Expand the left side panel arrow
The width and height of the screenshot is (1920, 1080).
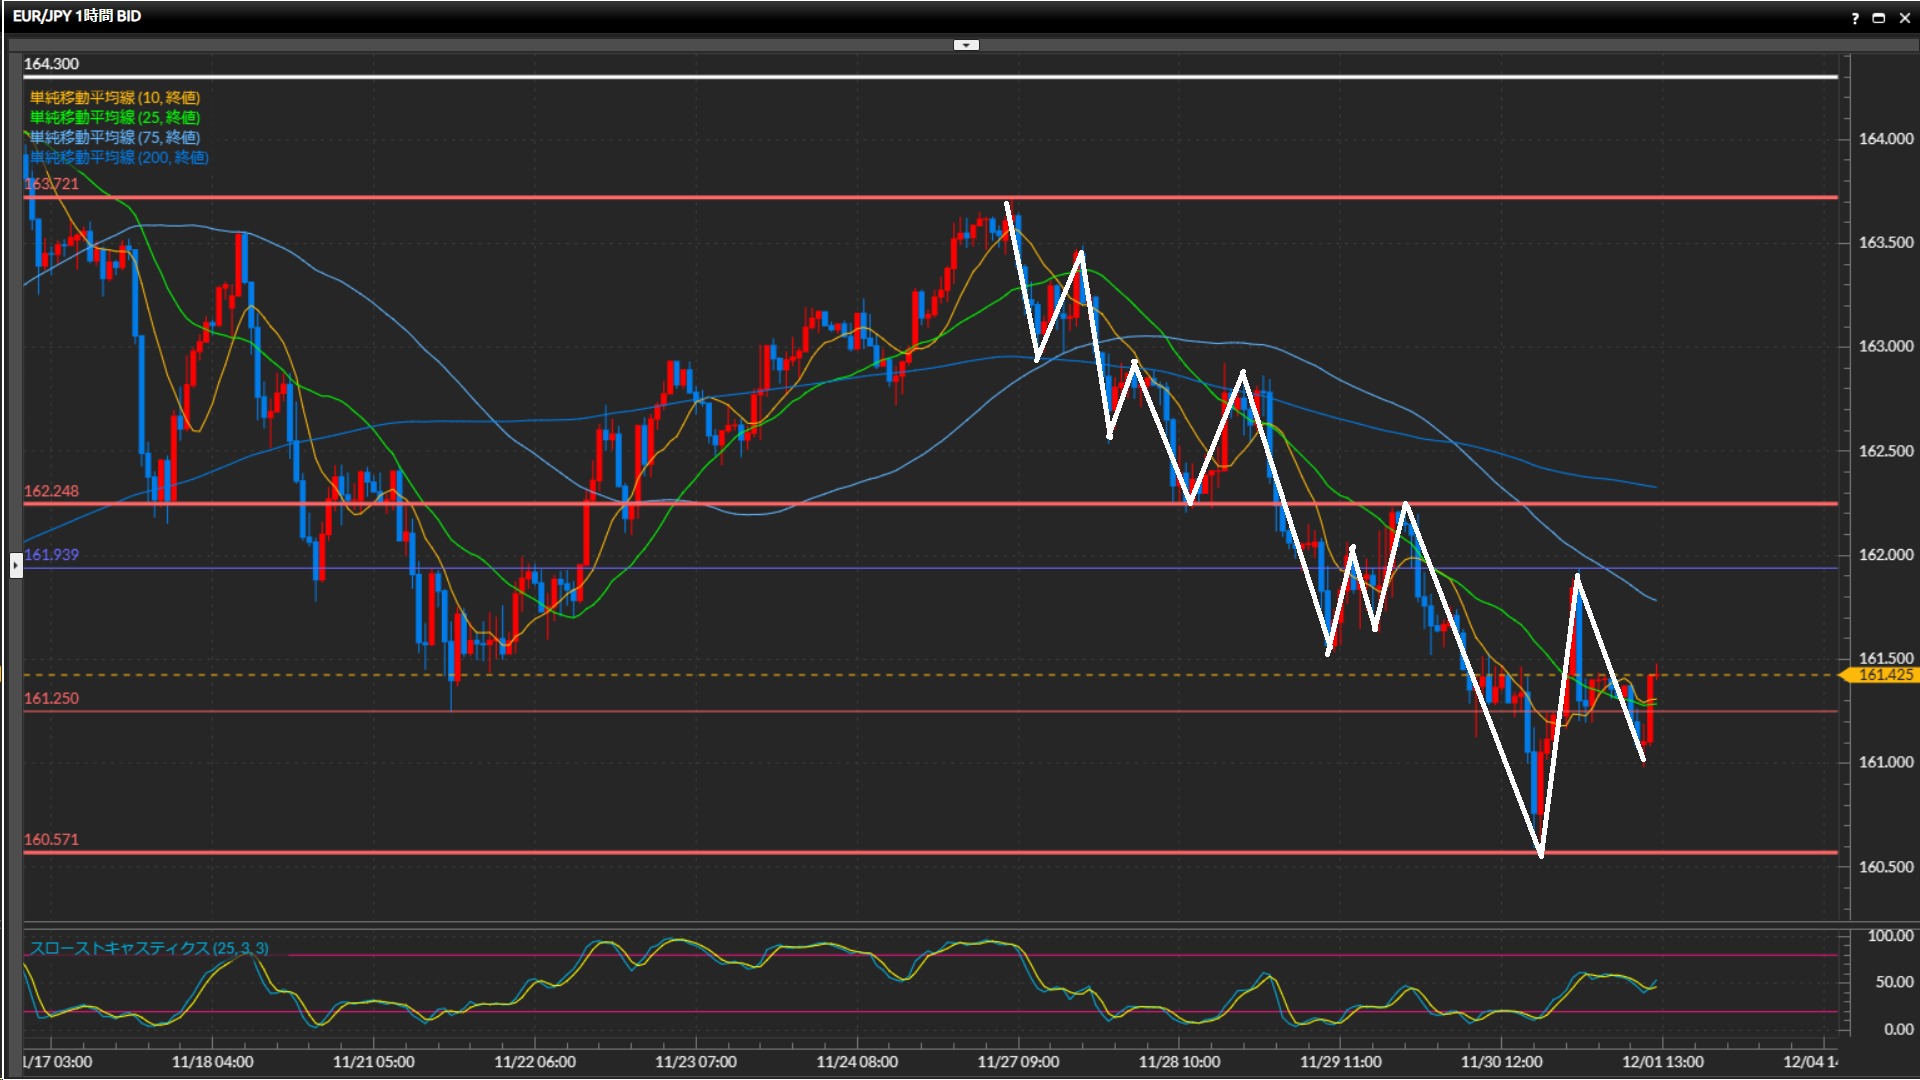click(x=16, y=566)
